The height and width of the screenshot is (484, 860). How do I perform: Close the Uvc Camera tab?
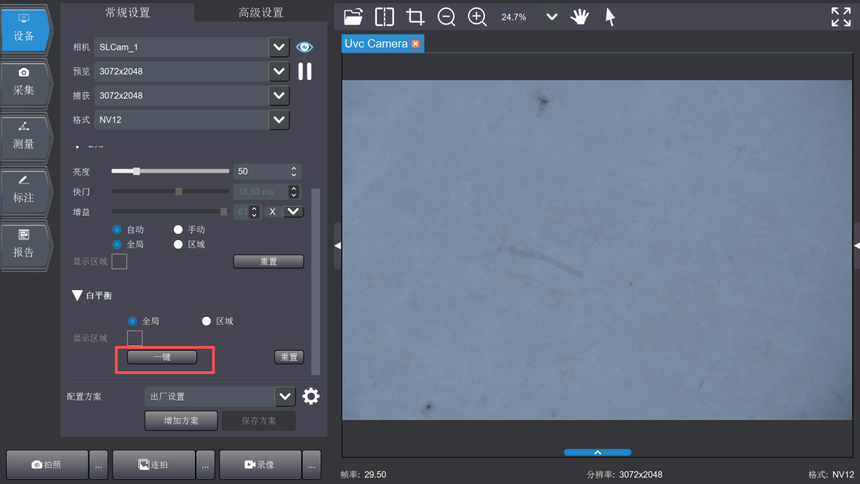click(x=416, y=44)
